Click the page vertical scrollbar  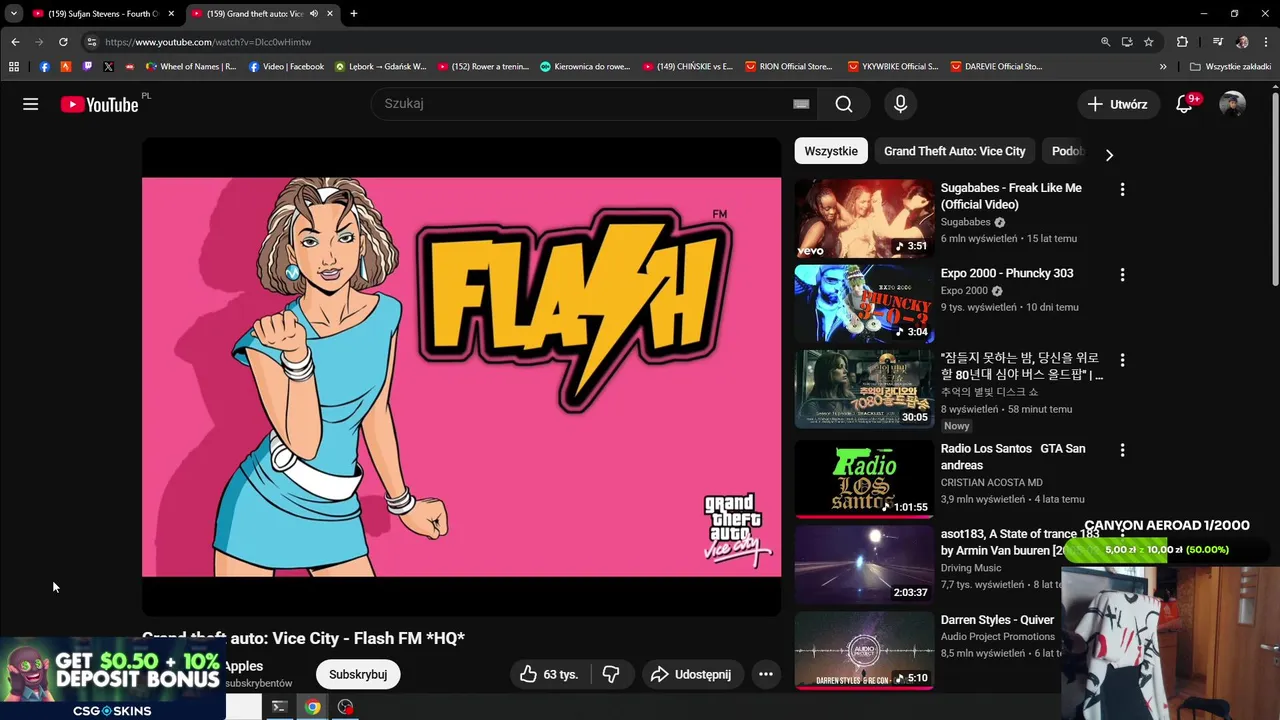(1275, 190)
